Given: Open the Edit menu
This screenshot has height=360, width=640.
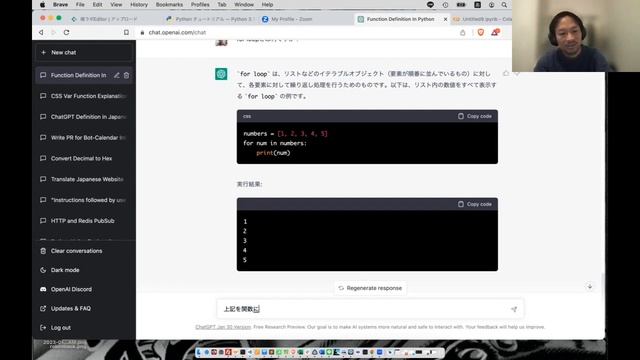Looking at the screenshot, I should tap(97, 5).
